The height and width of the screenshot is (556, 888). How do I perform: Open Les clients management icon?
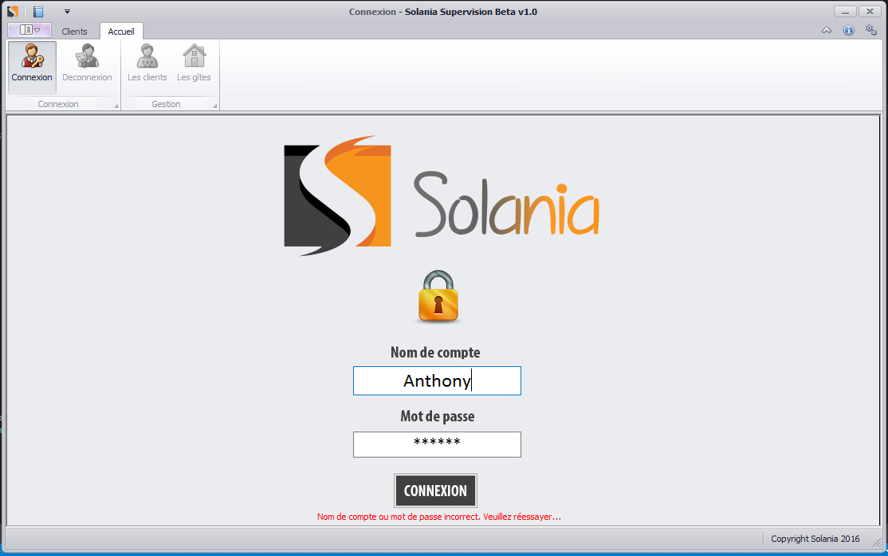(x=147, y=63)
